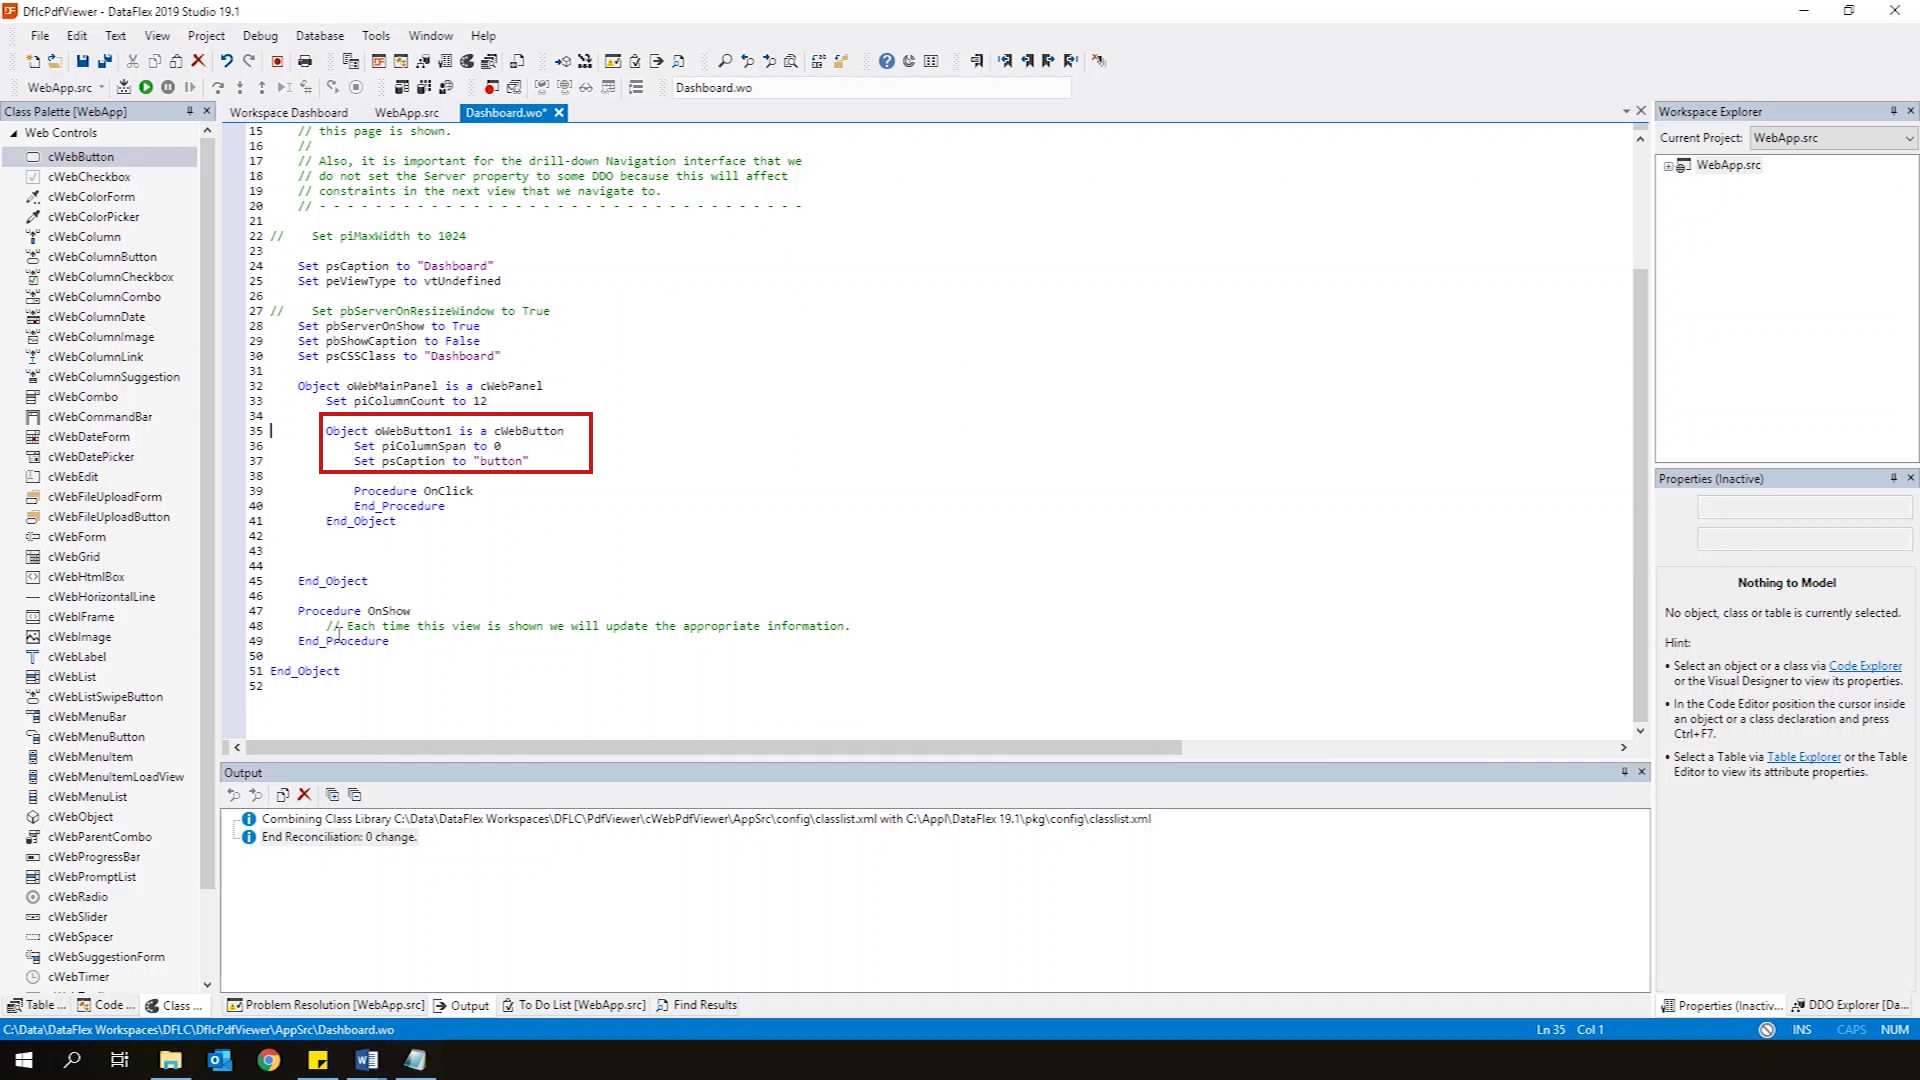Clear the Output panel with red X
The width and height of the screenshot is (1920, 1080).
pyautogui.click(x=305, y=795)
